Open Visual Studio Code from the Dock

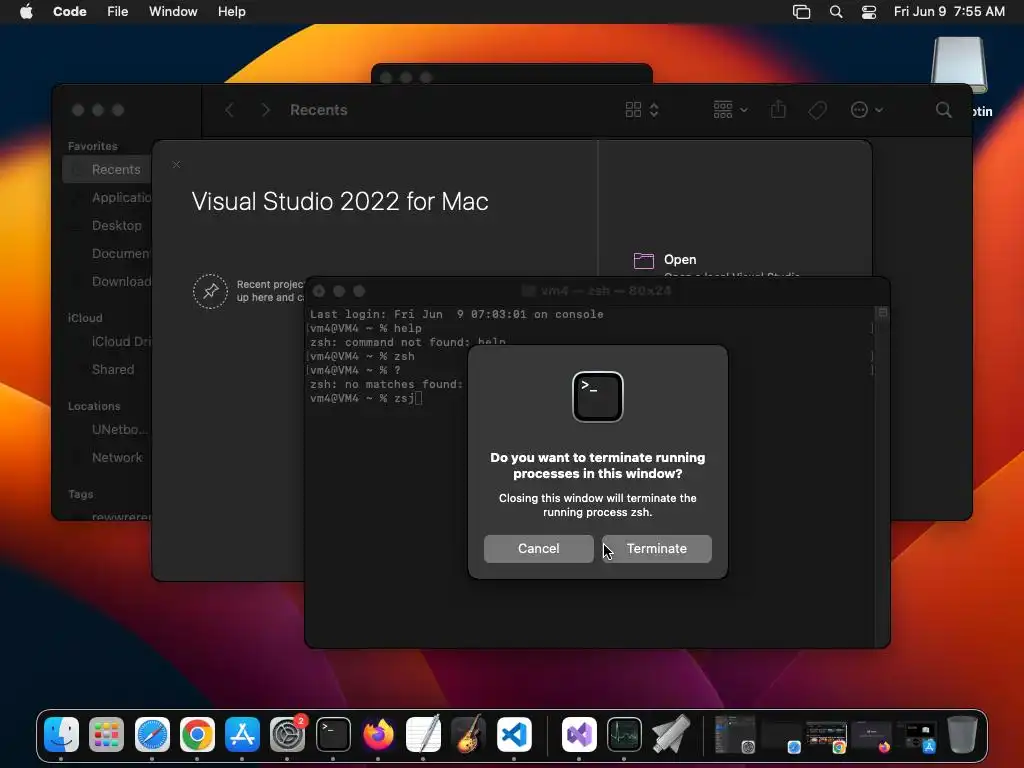tap(514, 735)
